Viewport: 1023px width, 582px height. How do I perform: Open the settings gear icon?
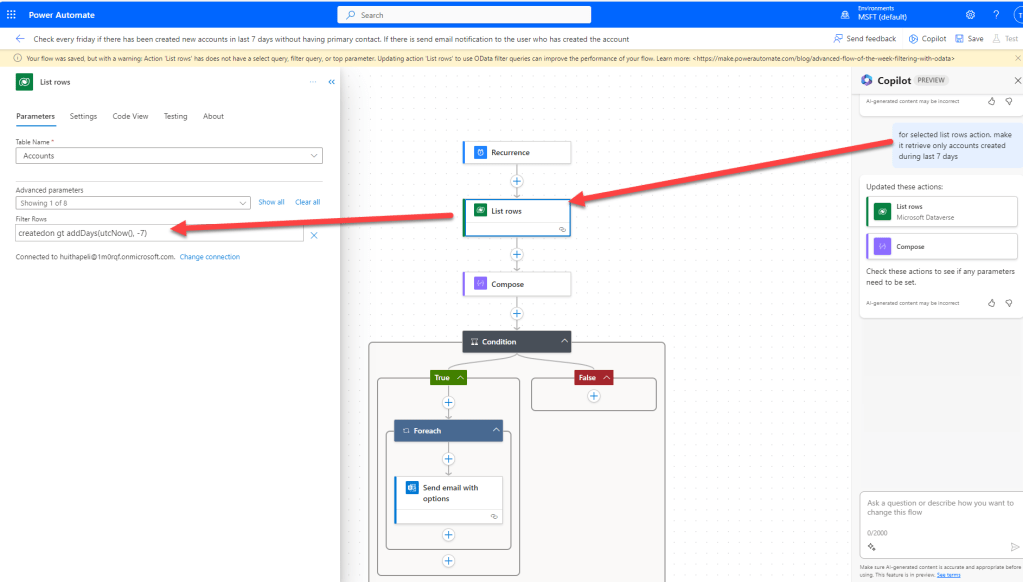tap(970, 15)
